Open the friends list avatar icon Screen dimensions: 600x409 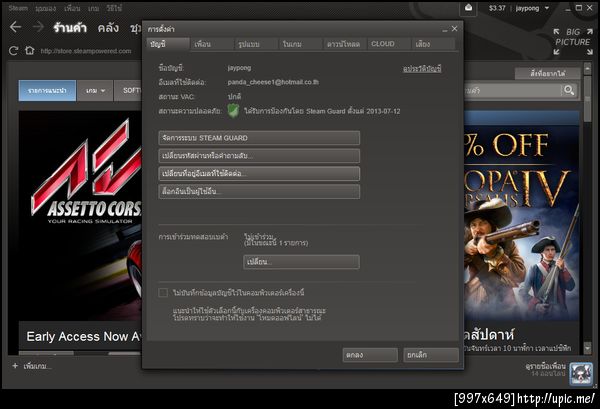pyautogui.click(x=581, y=373)
